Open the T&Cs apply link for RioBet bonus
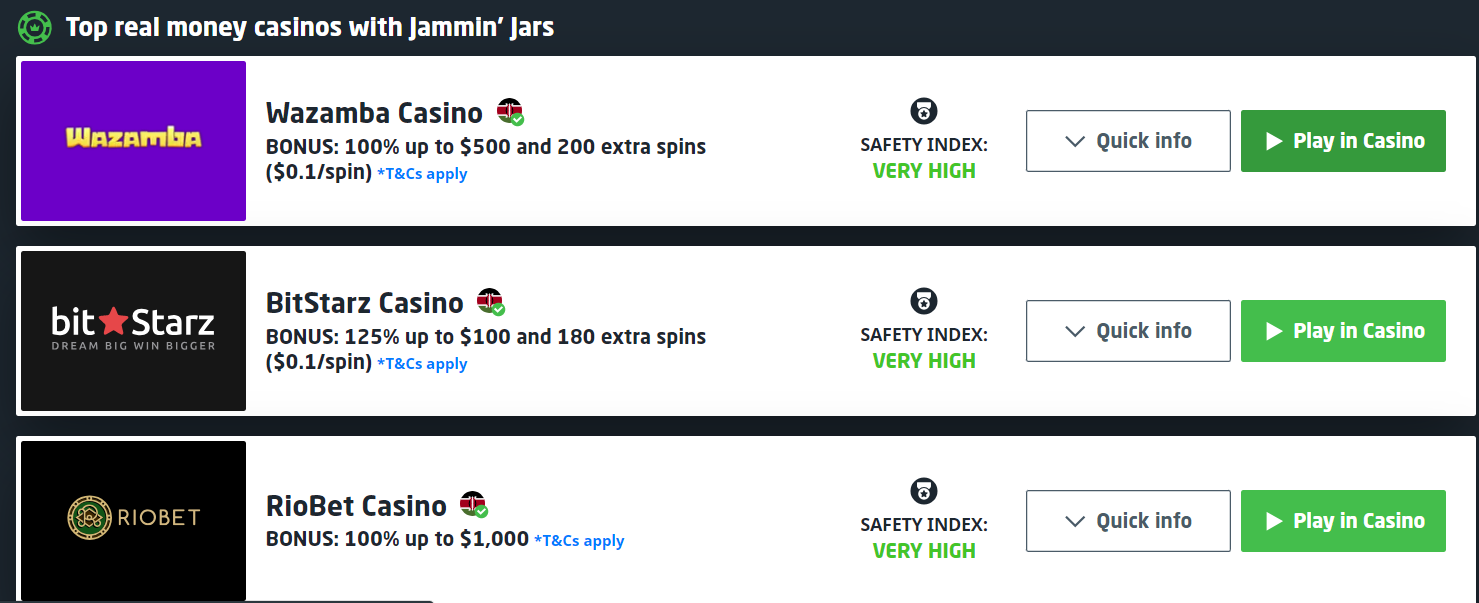The image size is (1479, 603). coord(579,541)
